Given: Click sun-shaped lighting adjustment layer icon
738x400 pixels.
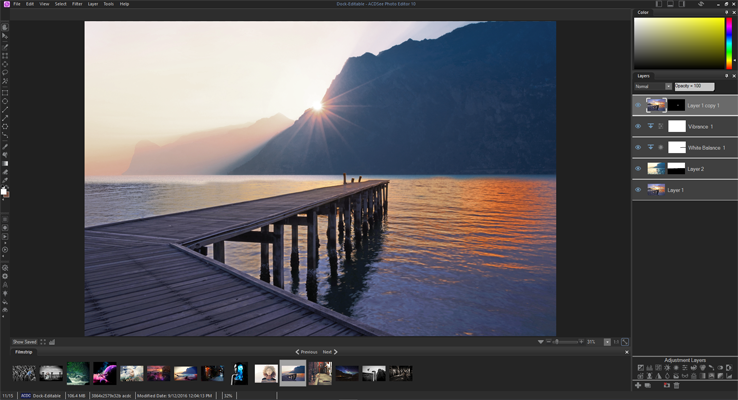Looking at the screenshot, I should tap(667, 368).
